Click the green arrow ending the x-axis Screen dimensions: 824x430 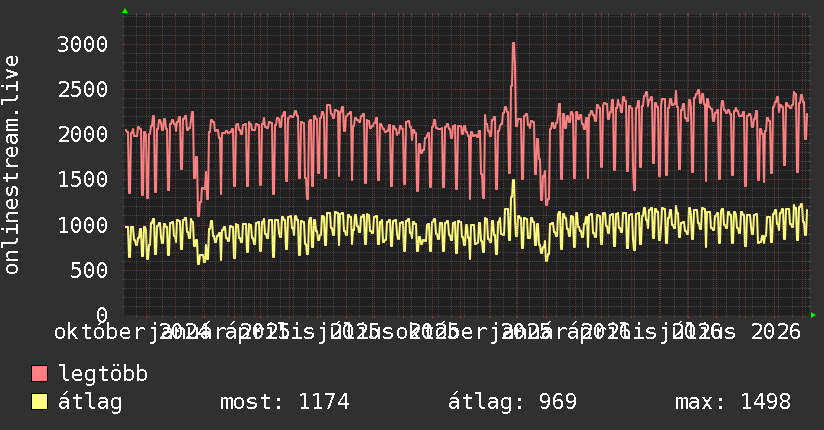tap(813, 315)
